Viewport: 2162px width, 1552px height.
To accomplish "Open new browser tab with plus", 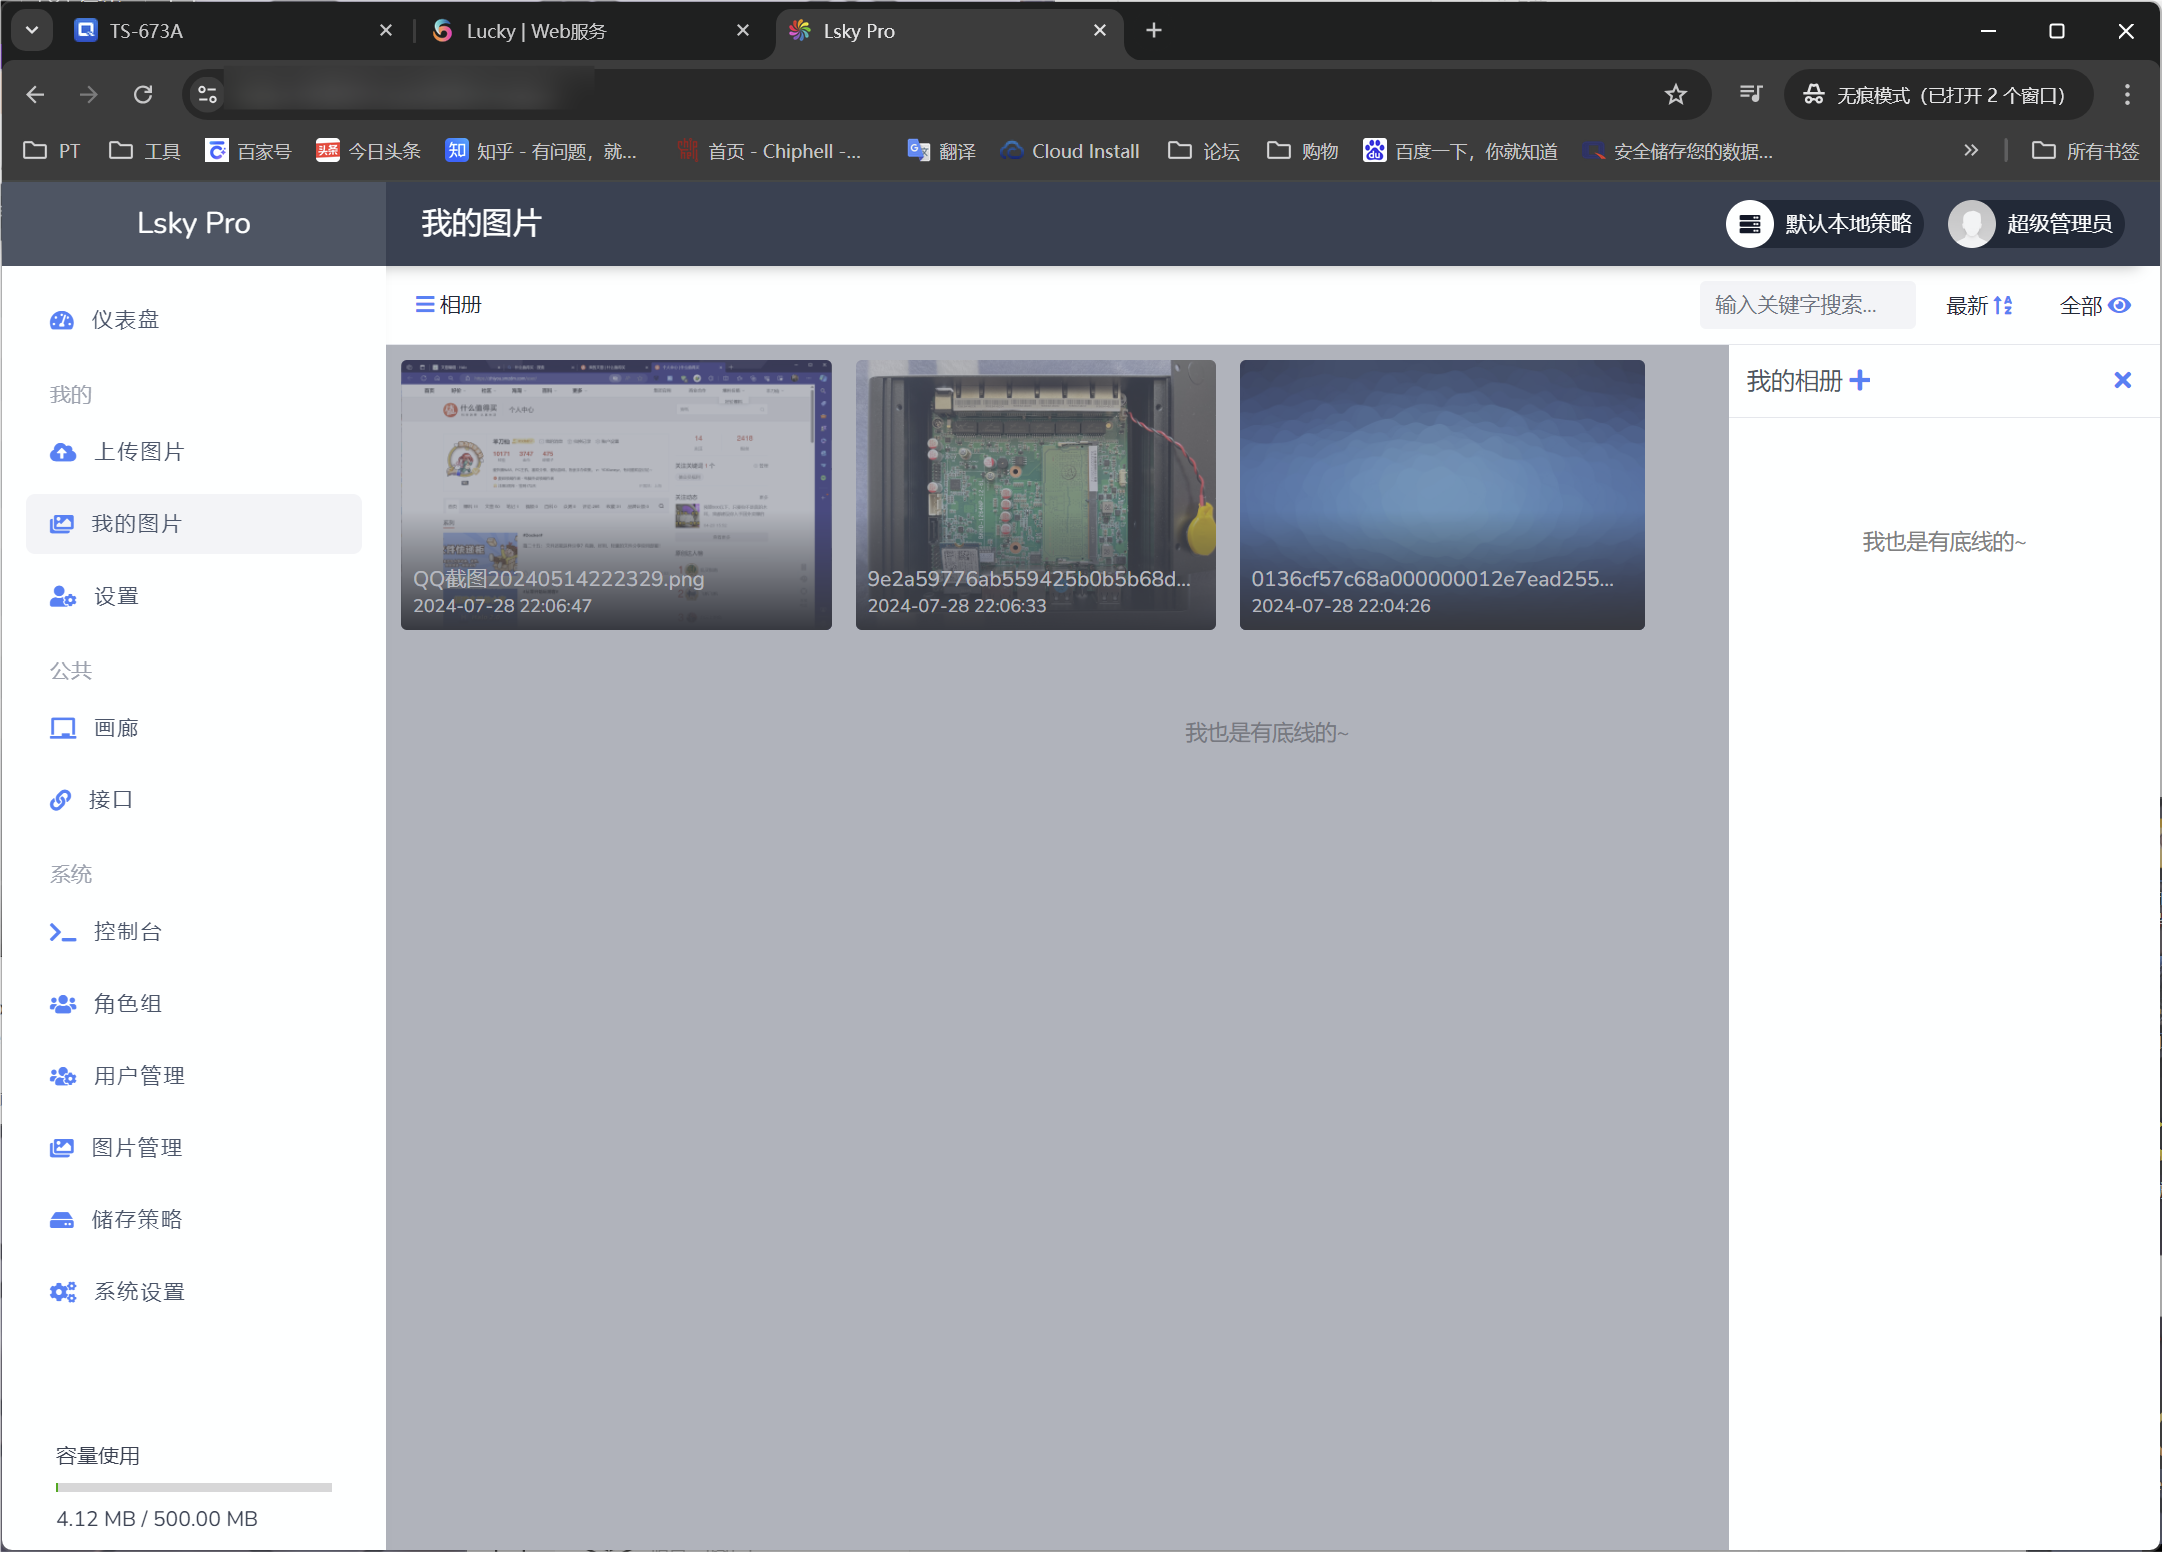I will [x=1154, y=31].
